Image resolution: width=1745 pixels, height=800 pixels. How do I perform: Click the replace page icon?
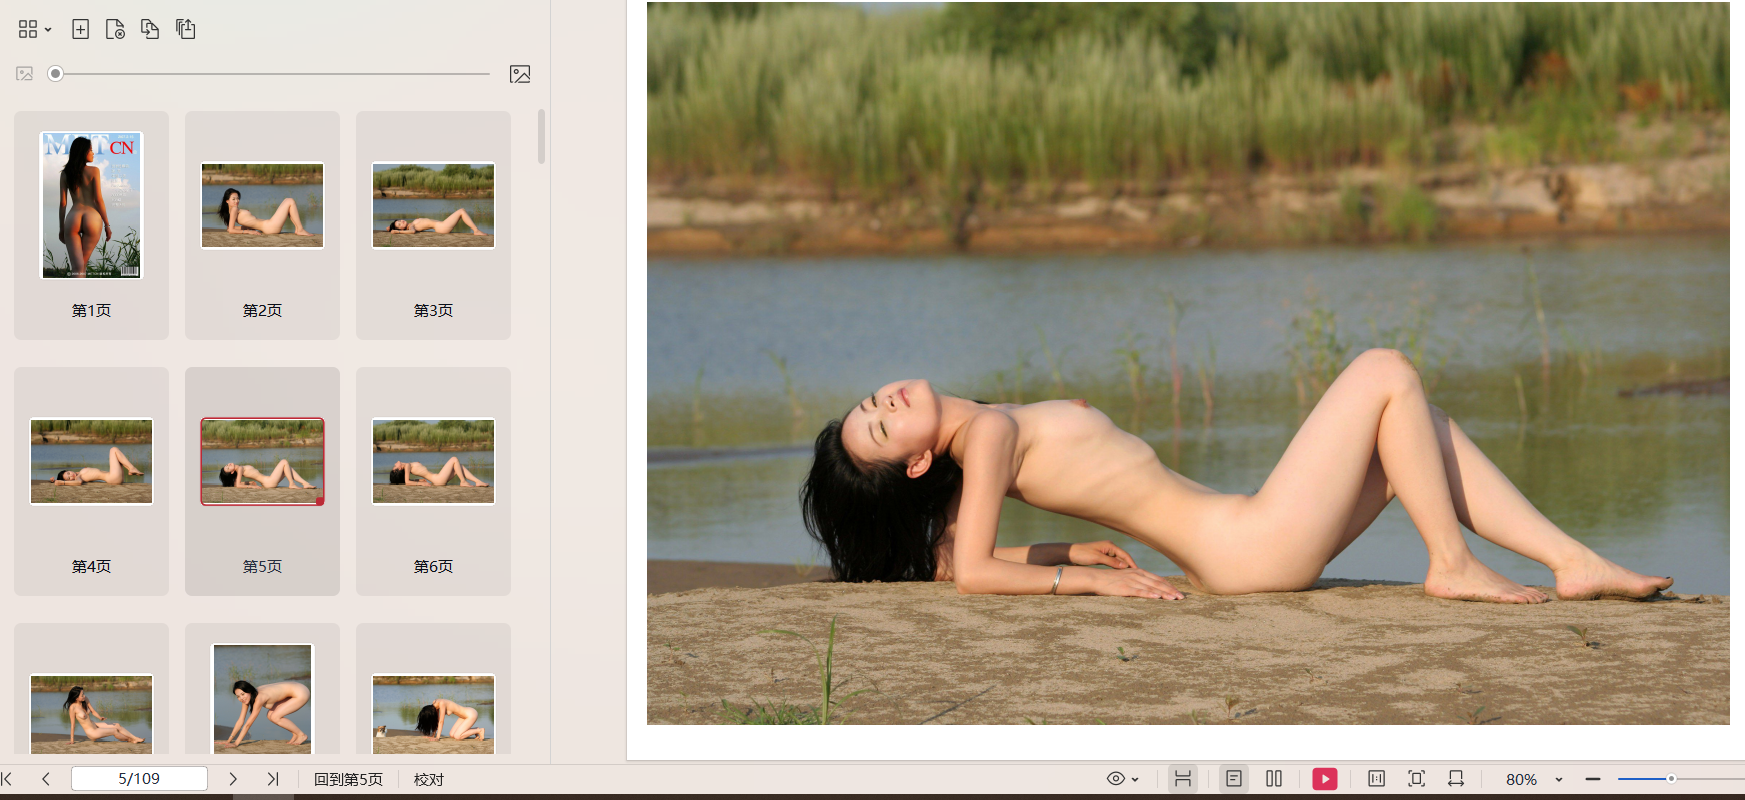pos(150,29)
